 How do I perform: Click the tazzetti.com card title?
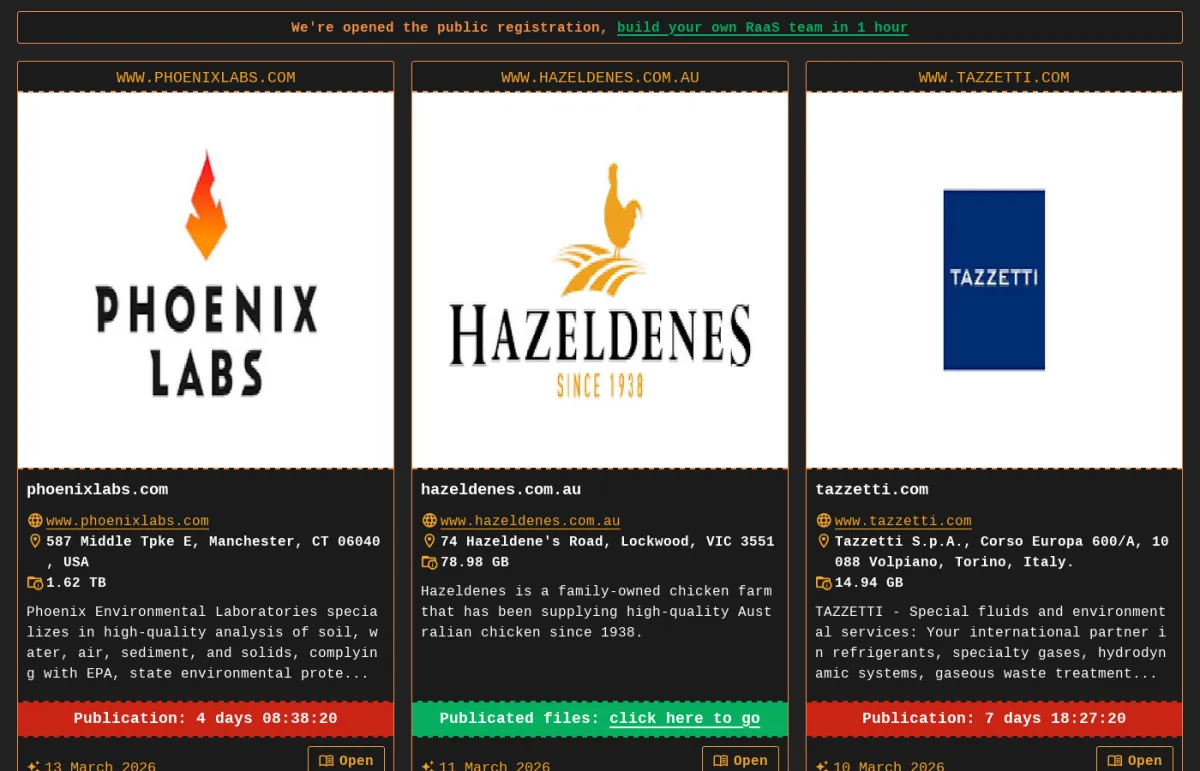872,490
